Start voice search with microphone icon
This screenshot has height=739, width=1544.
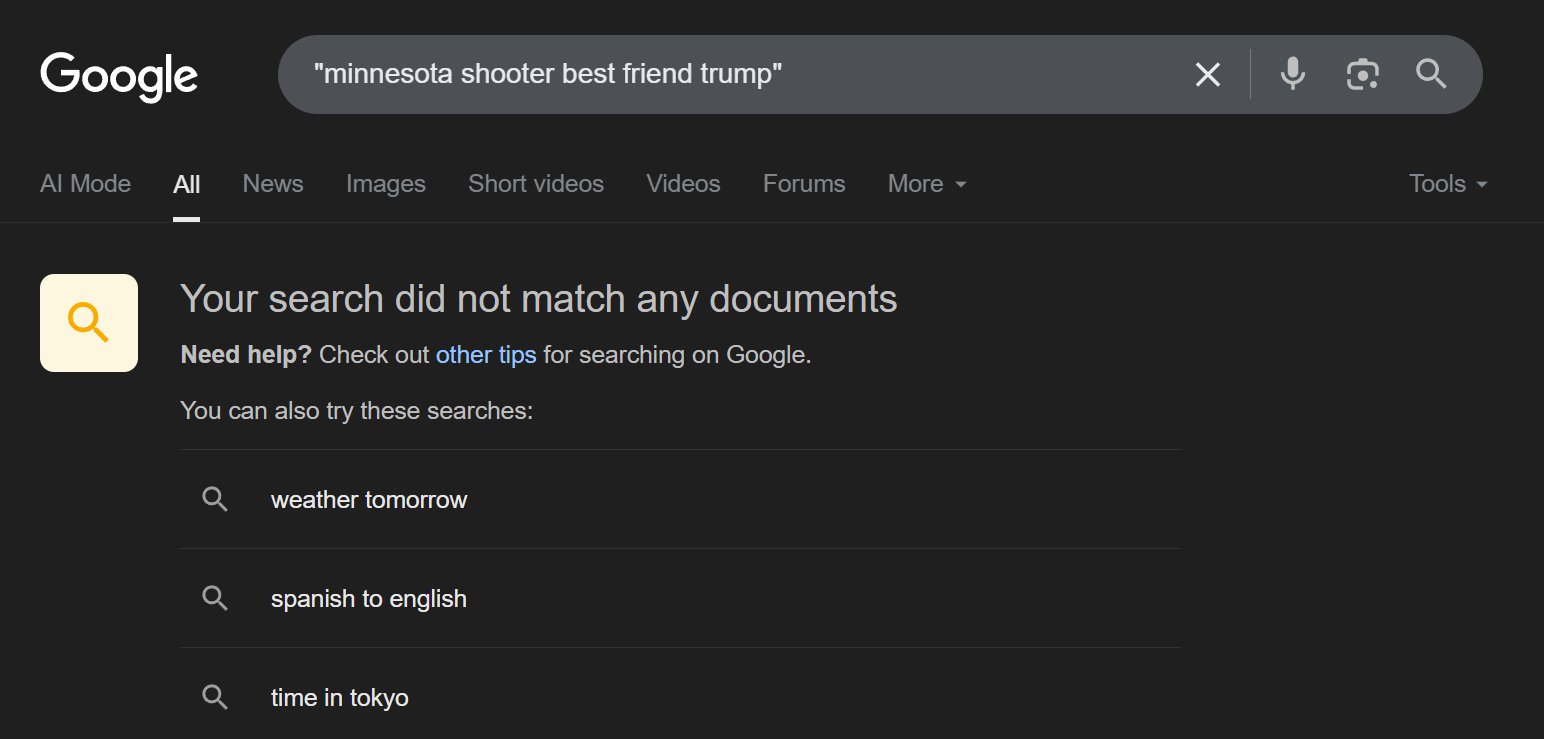(x=1293, y=74)
